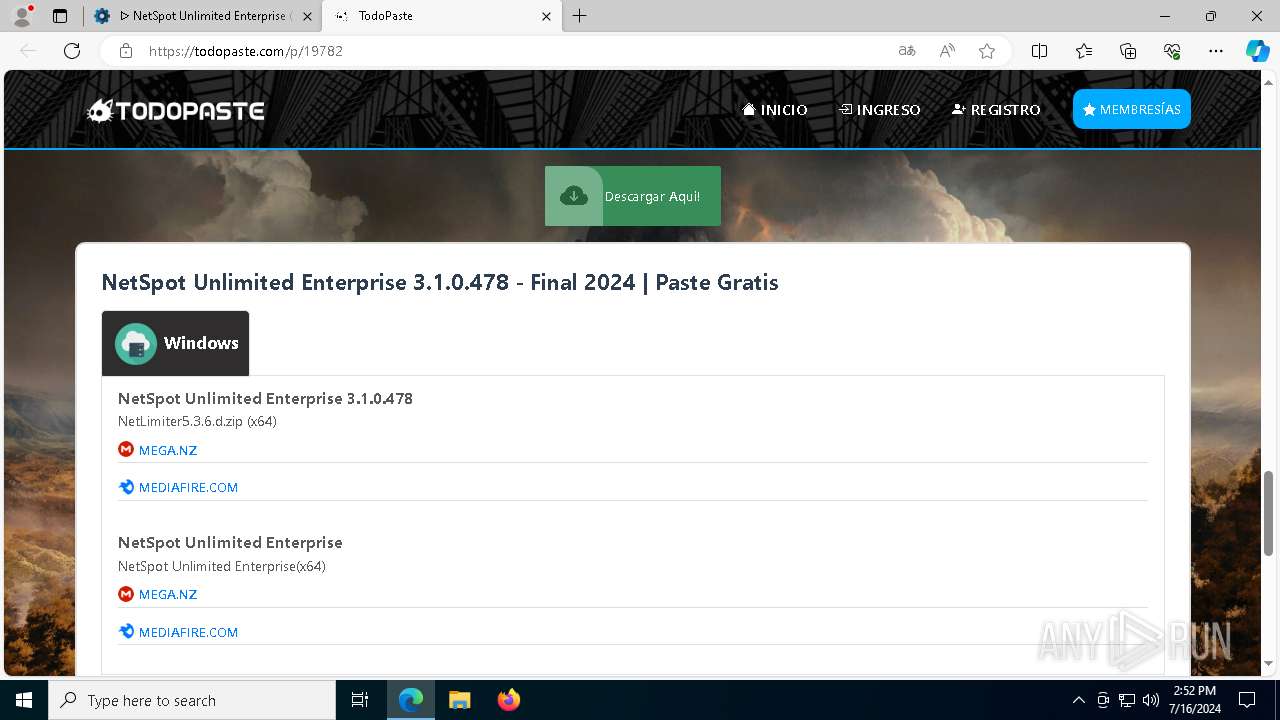Open File Explorer from the taskbar
Image resolution: width=1280 pixels, height=720 pixels.
coord(459,700)
